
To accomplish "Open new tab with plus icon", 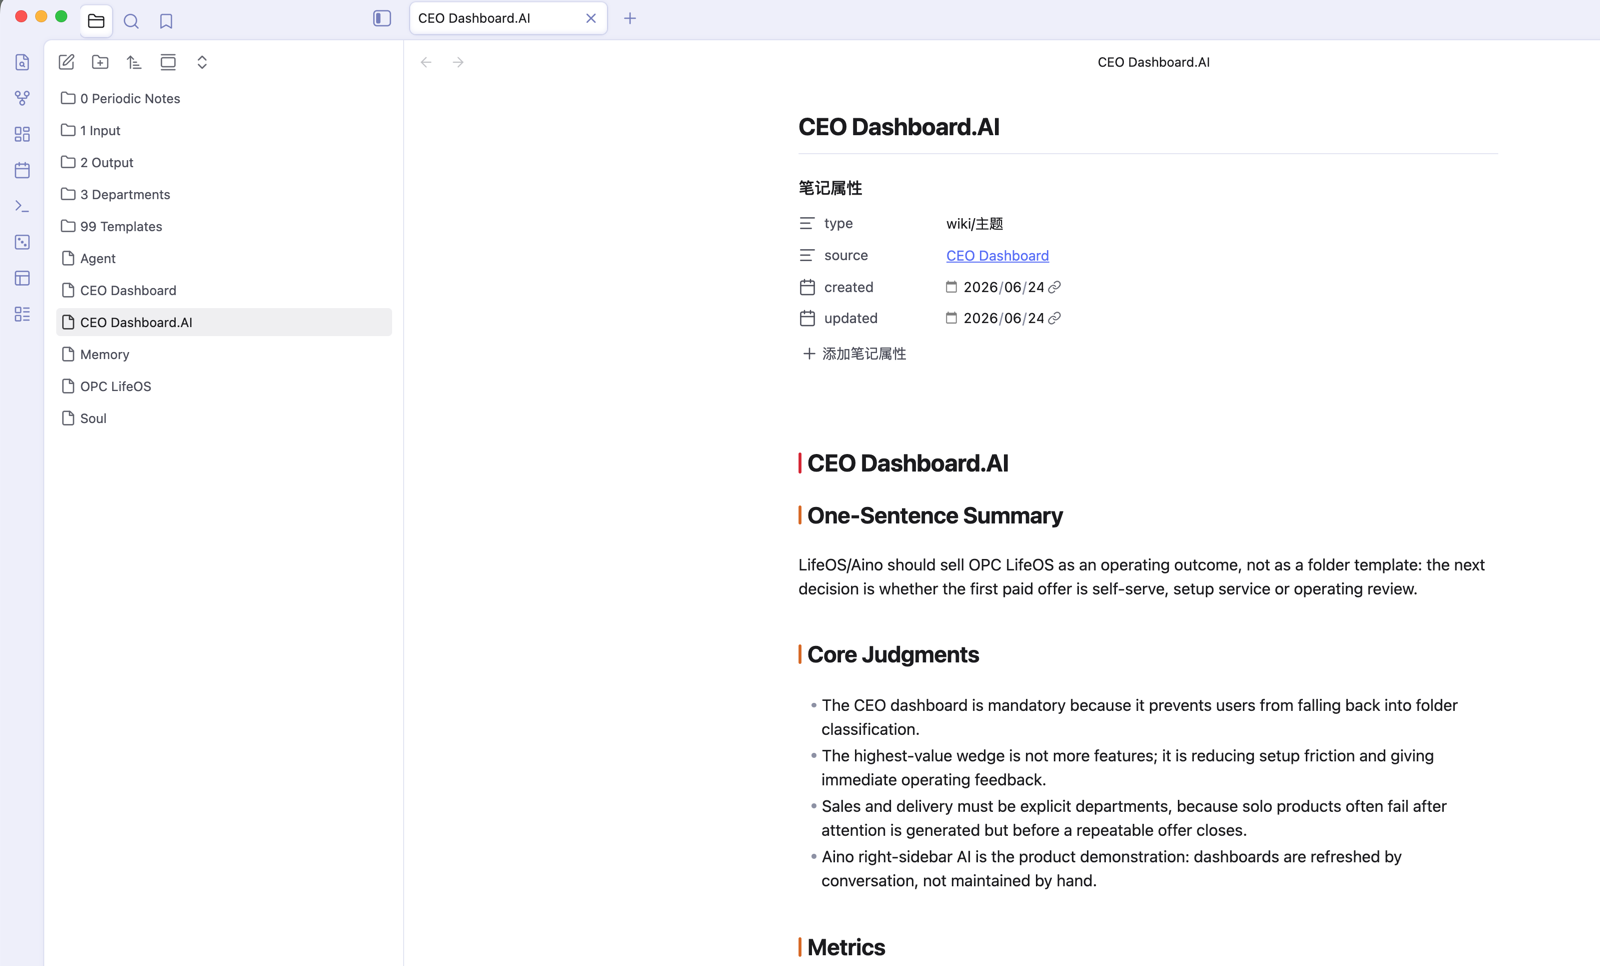I will click(630, 18).
